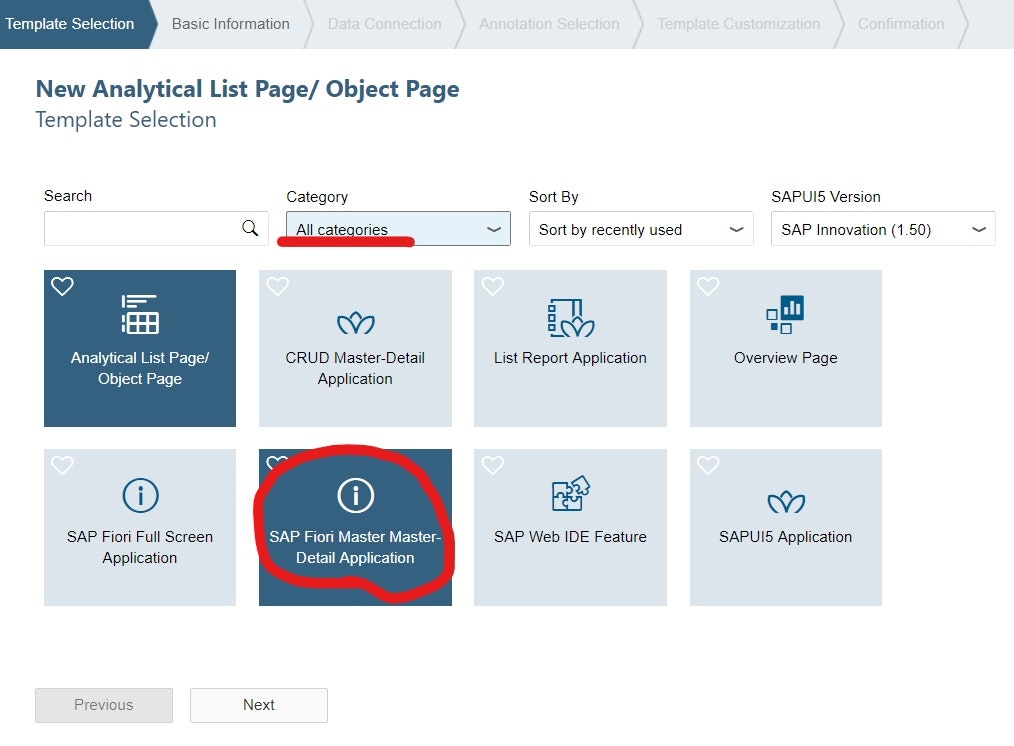The height and width of the screenshot is (746, 1014).
Task: Select the SAPUI5 Application label
Action: 786,537
